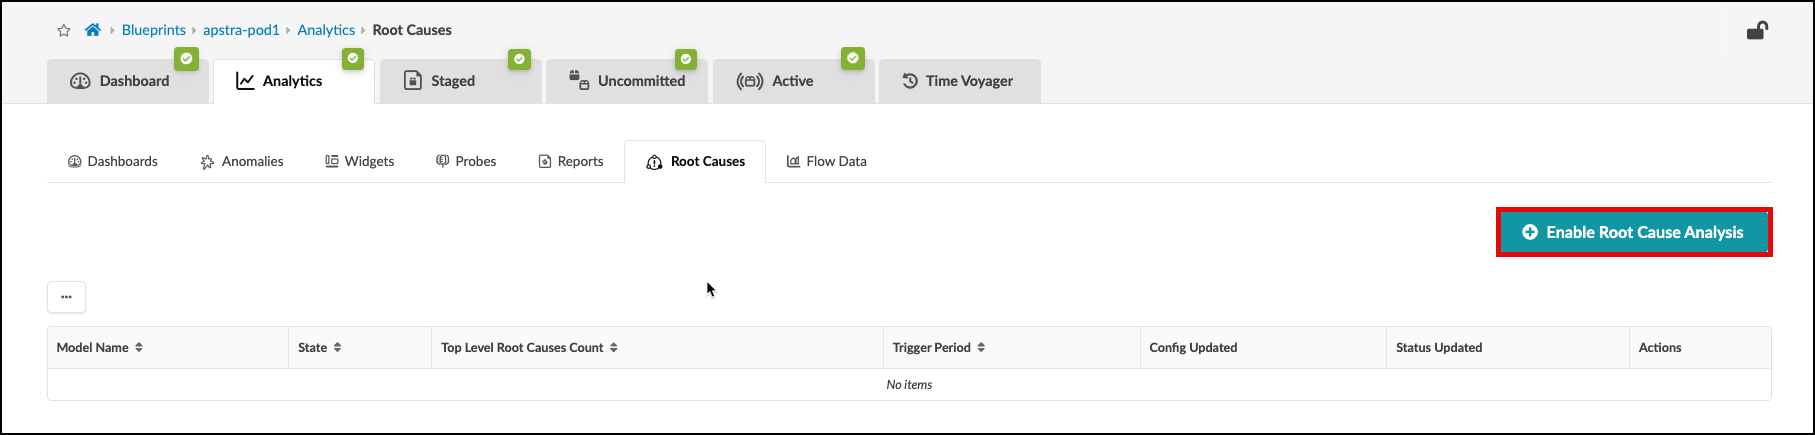Click the favorite star icon in breadcrumb
The image size is (1815, 435).
tap(64, 31)
